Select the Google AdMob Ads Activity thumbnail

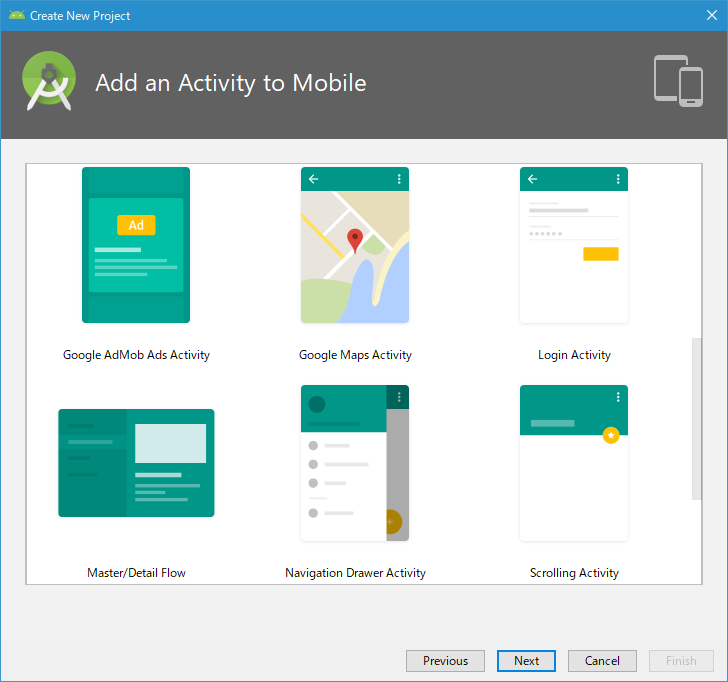136,245
